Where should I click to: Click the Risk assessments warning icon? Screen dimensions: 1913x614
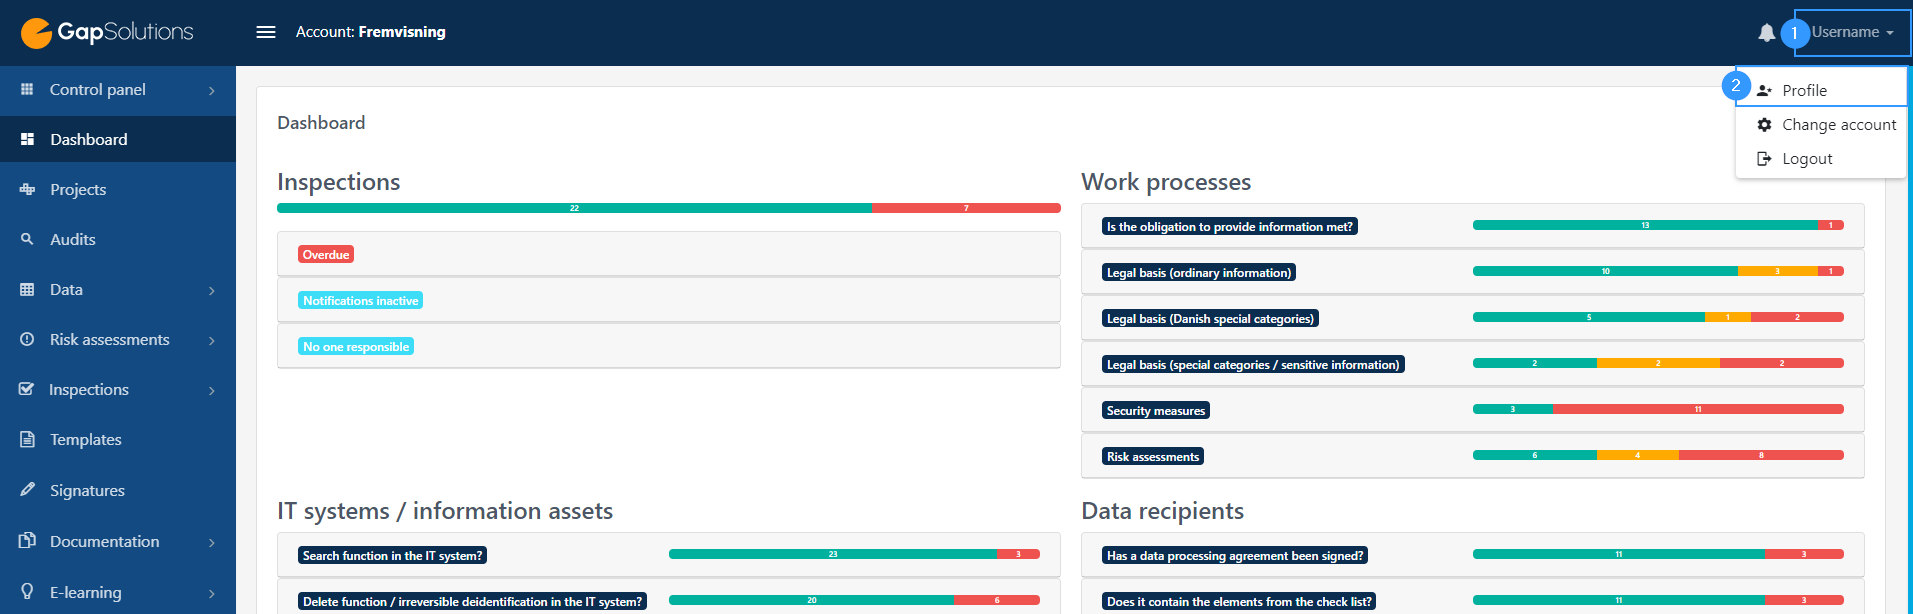coord(27,339)
